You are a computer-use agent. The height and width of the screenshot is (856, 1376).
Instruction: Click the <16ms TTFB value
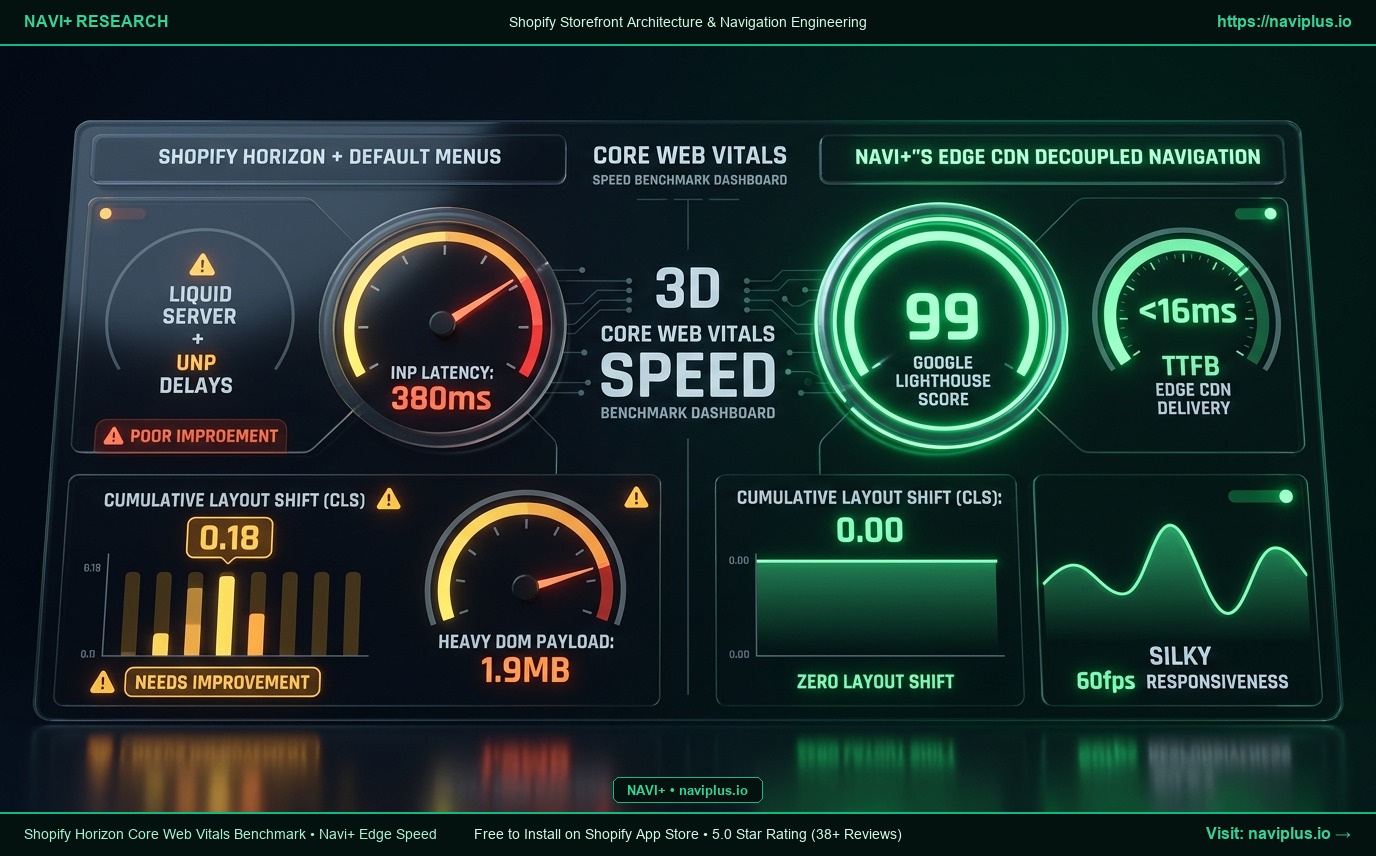click(x=1186, y=312)
